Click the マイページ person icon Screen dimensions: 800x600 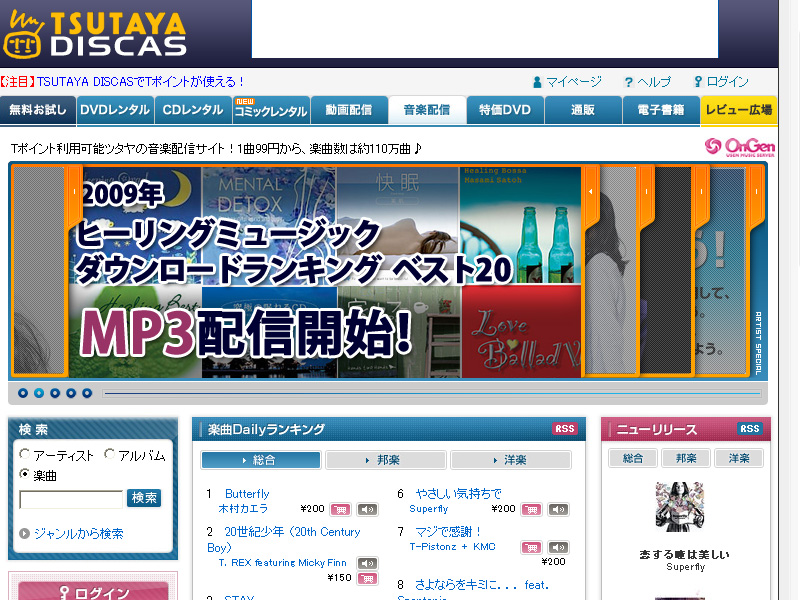point(537,82)
